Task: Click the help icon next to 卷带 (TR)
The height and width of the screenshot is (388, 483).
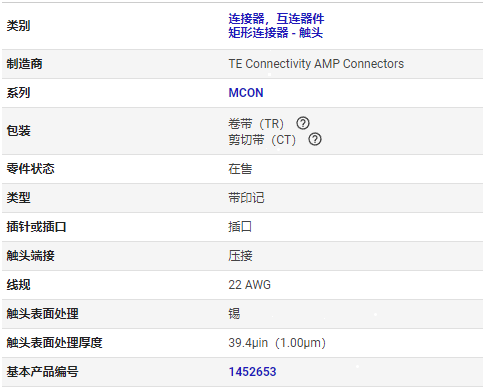Action: pyautogui.click(x=303, y=123)
